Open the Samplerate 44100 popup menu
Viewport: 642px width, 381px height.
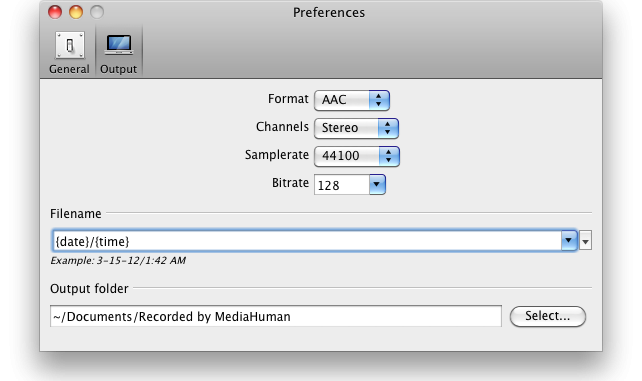pyautogui.click(x=357, y=156)
